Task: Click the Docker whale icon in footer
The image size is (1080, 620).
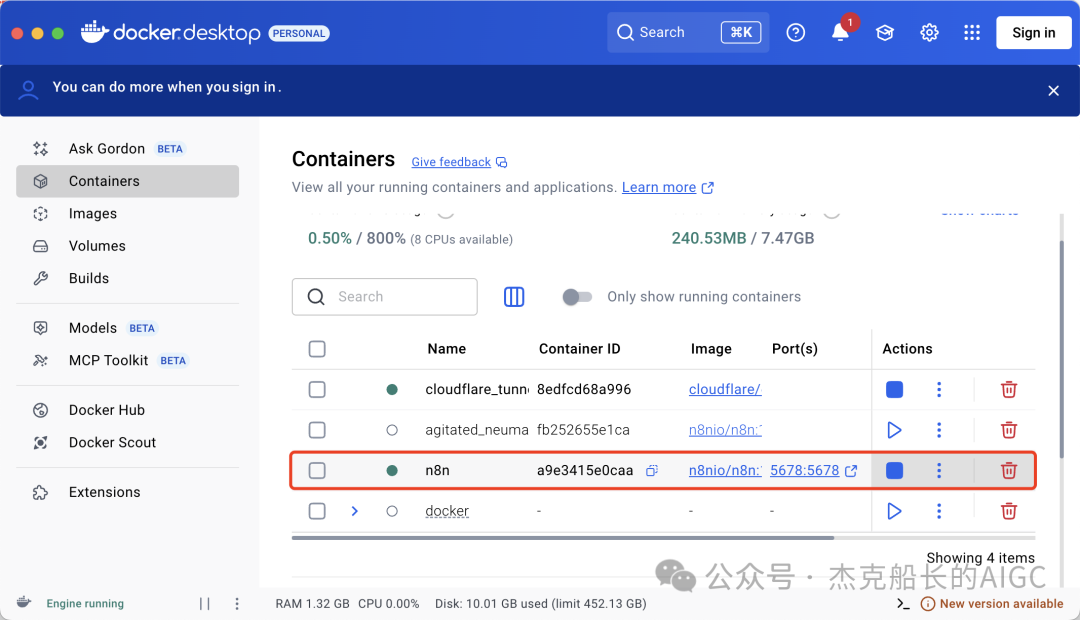Action: pyautogui.click(x=24, y=603)
